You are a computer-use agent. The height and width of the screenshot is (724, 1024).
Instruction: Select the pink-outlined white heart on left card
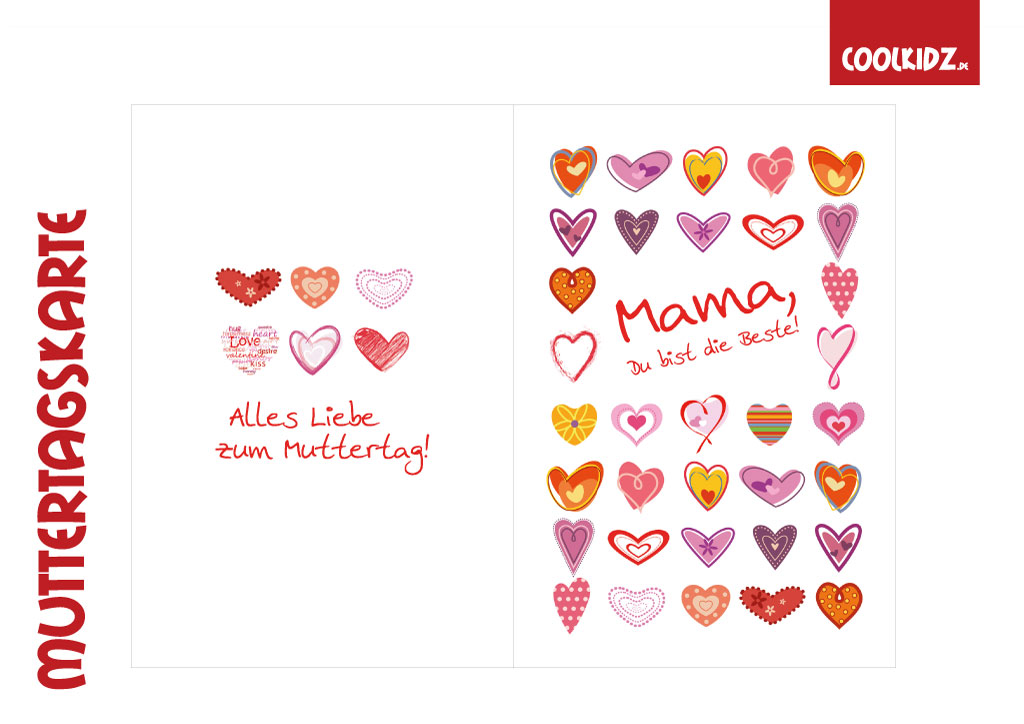[315, 349]
